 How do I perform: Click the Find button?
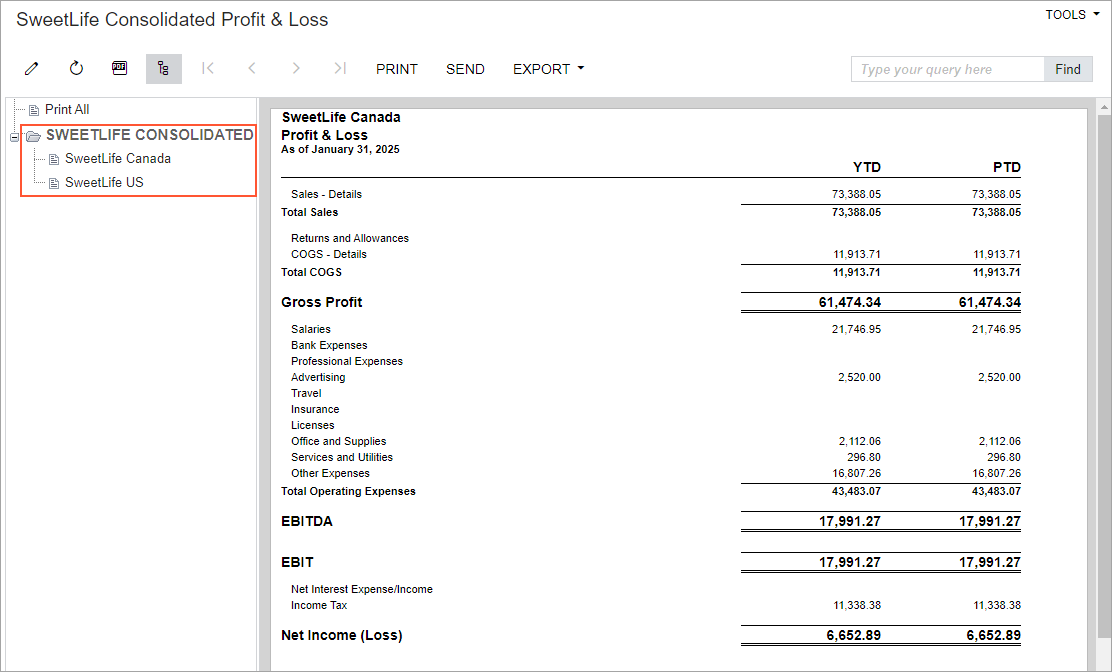1068,69
